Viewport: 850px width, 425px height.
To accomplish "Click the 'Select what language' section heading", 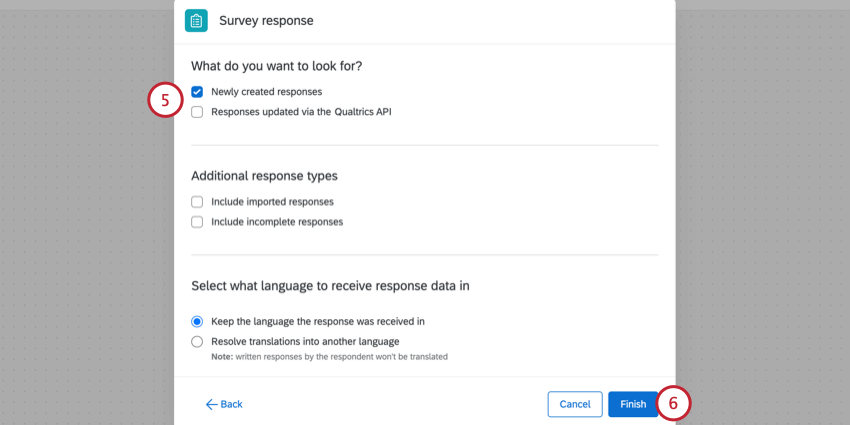I will click(x=330, y=286).
